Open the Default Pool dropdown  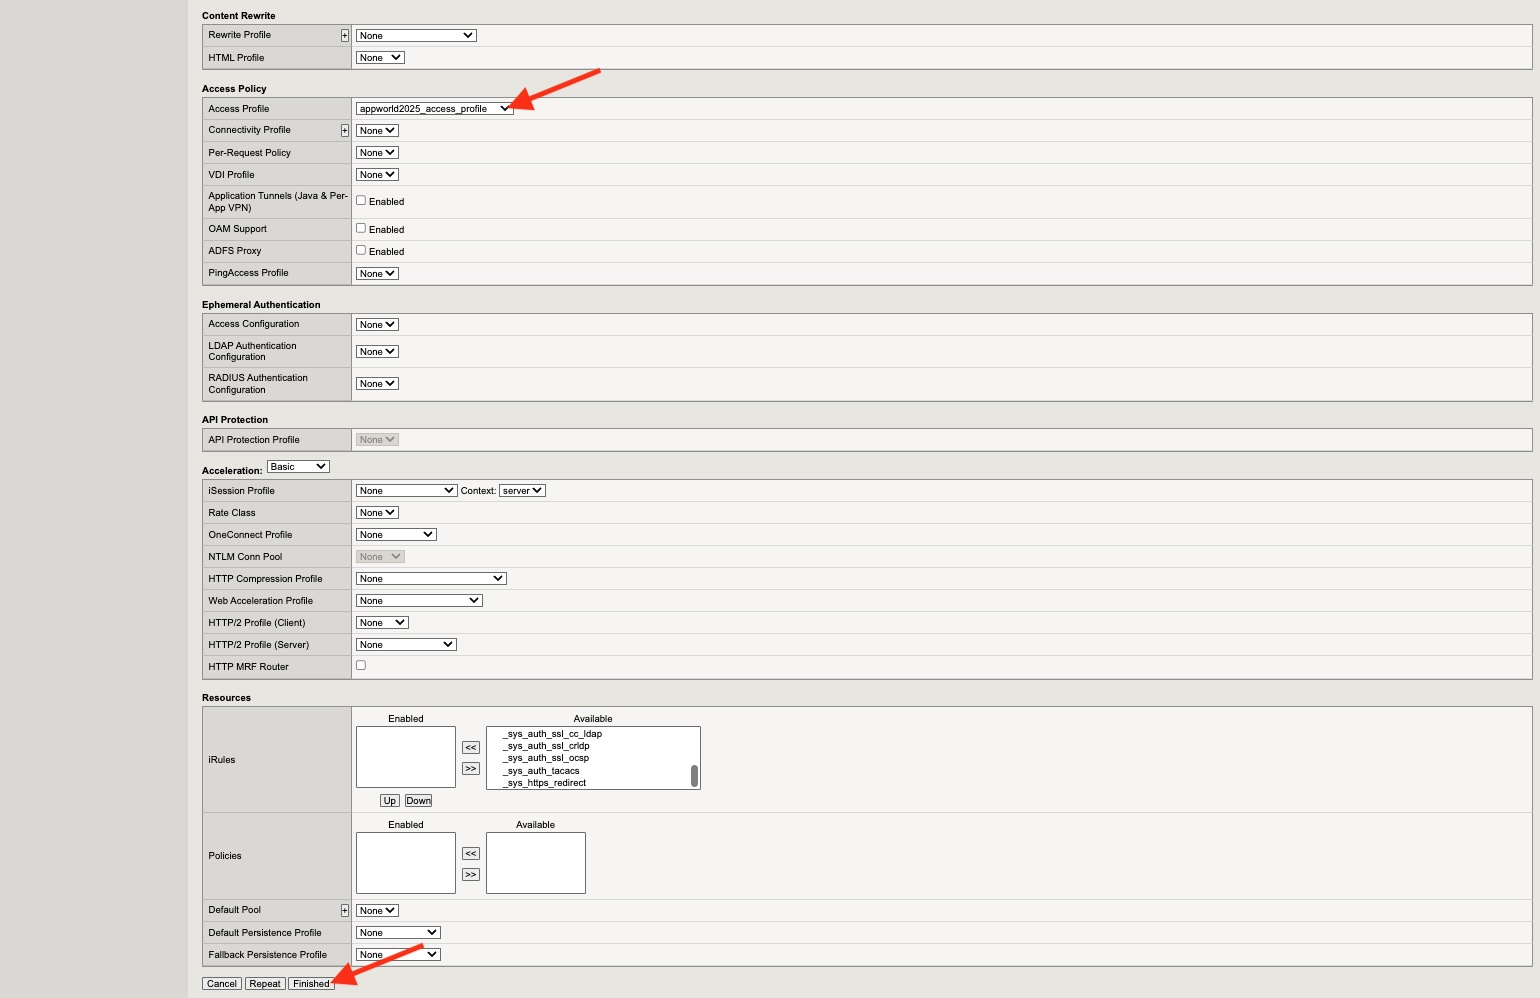point(377,911)
